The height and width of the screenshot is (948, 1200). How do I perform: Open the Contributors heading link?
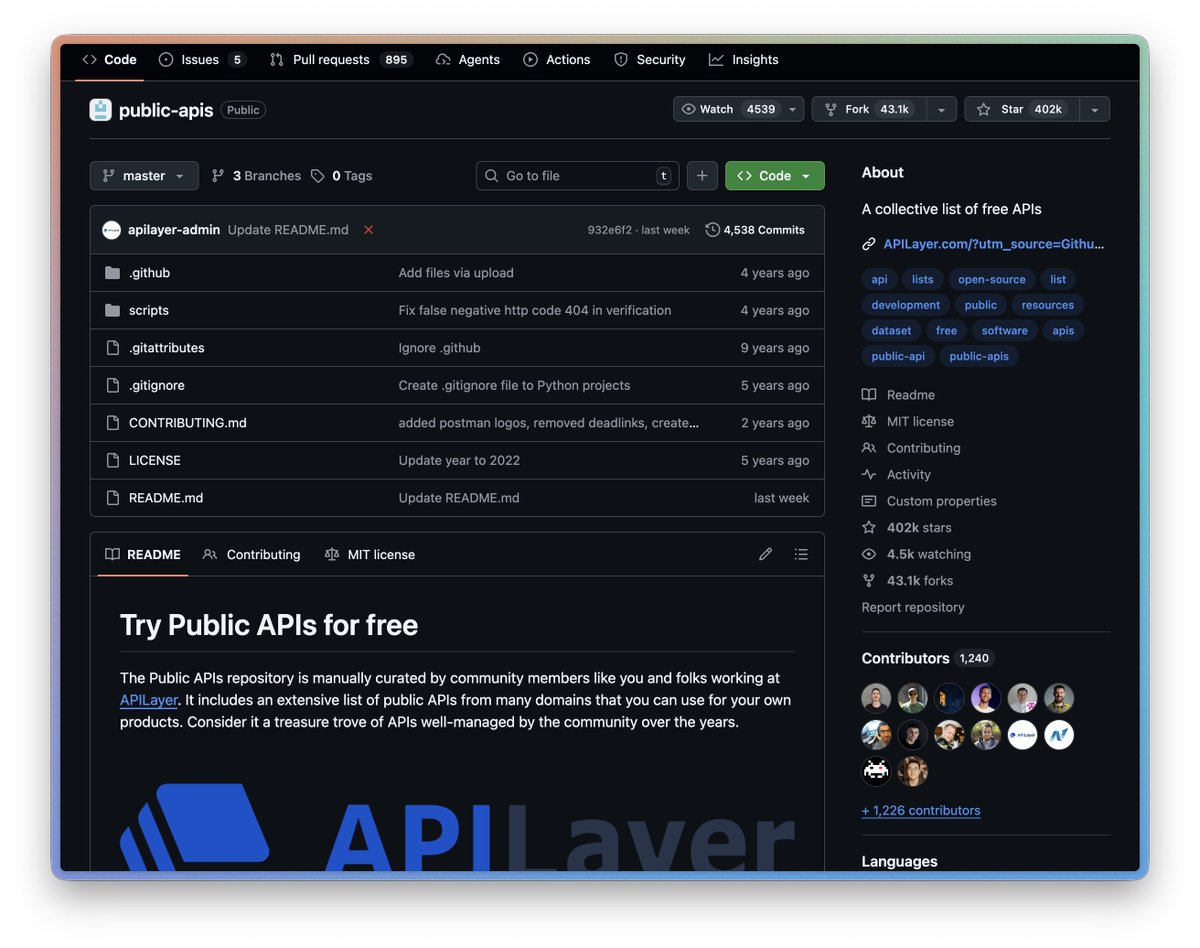[x=926, y=658]
